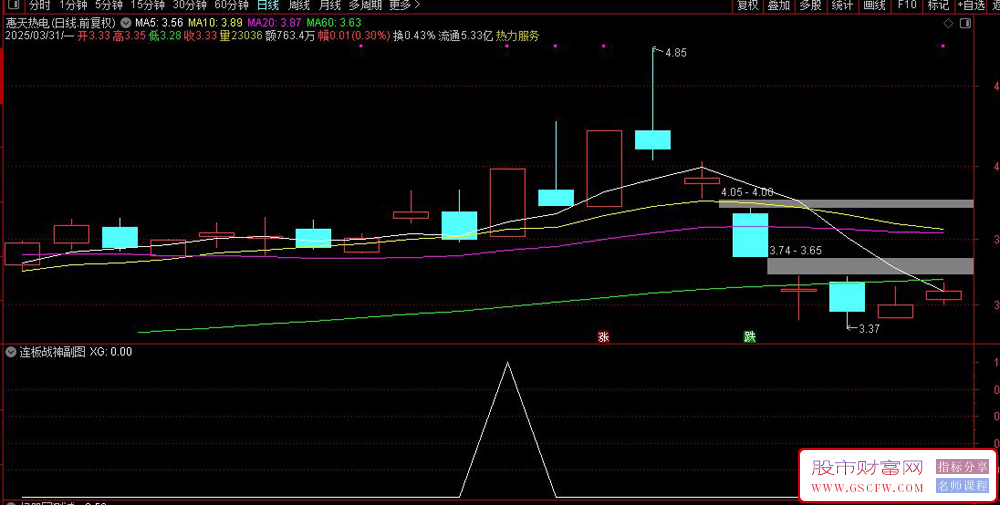This screenshot has width=1000, height=505.
Task: Click the MA20: 3.87 label
Action: [x=274, y=22]
